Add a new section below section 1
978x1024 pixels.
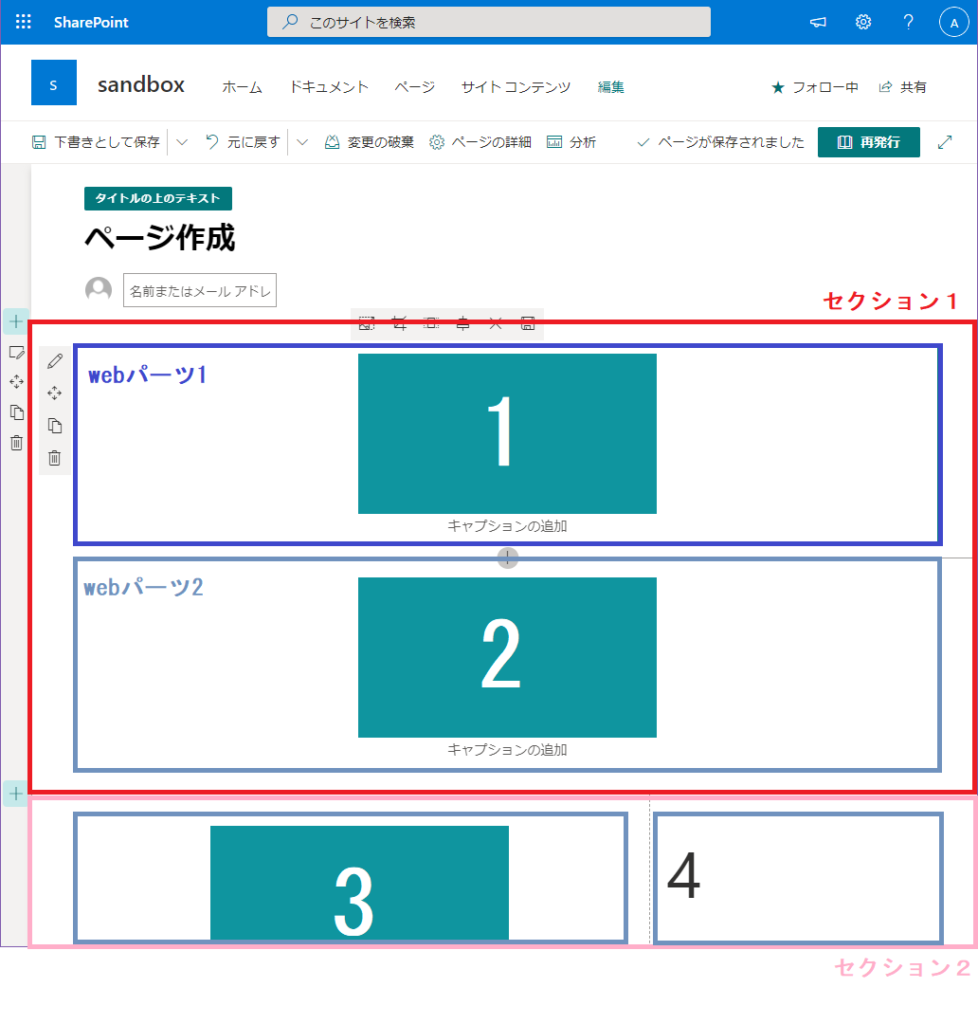16,794
